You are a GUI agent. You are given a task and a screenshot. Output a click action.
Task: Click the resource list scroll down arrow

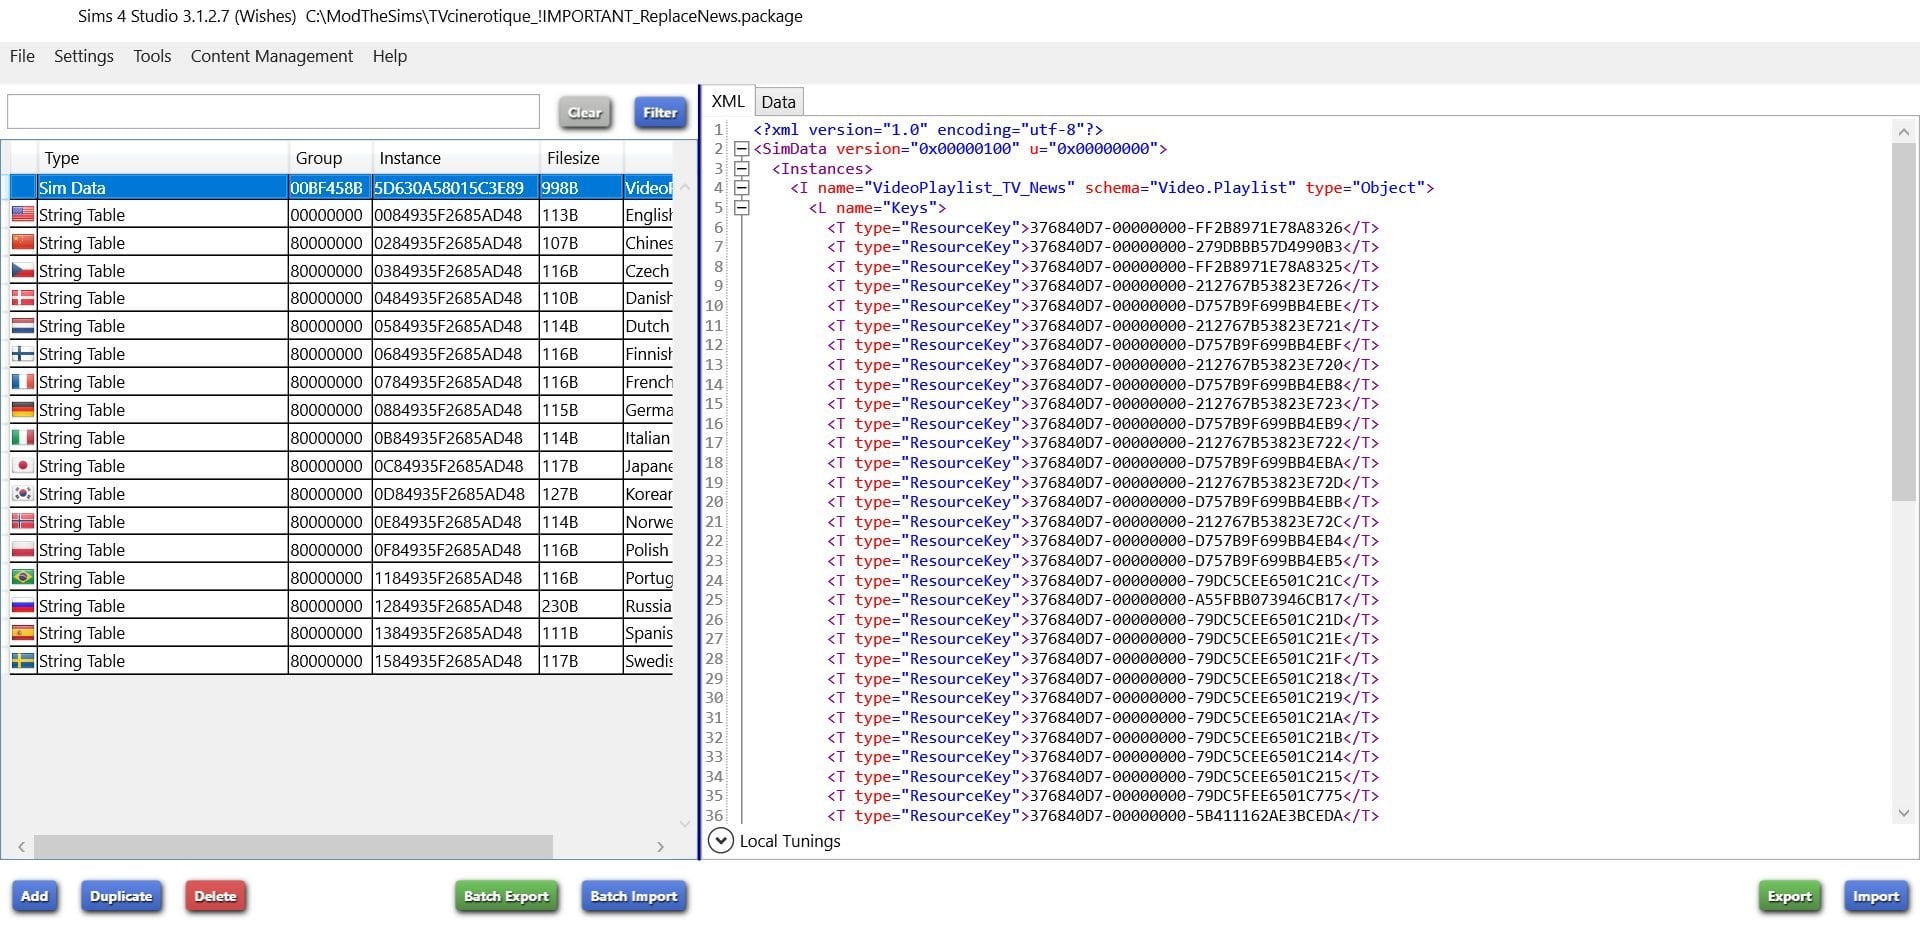click(685, 824)
